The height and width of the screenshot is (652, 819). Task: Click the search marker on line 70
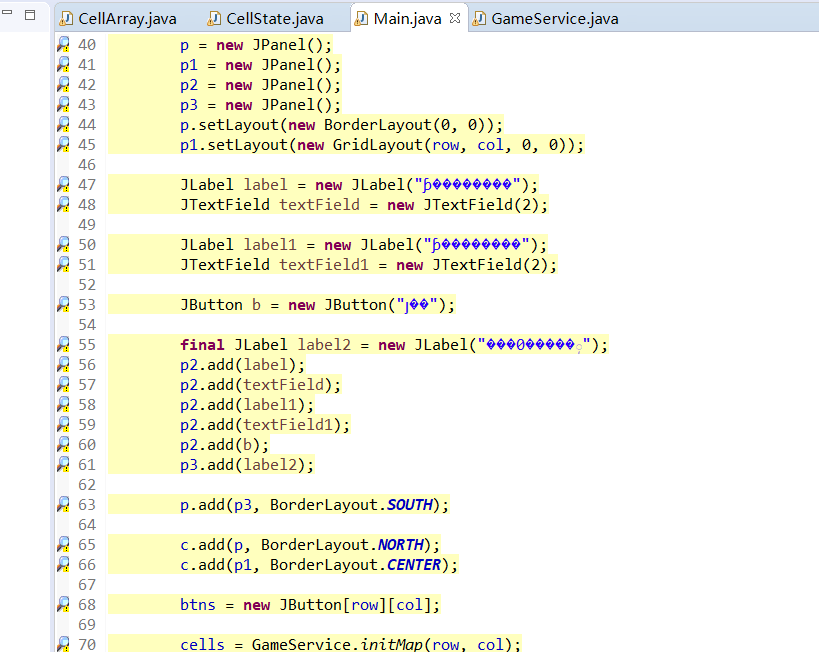coord(63,644)
